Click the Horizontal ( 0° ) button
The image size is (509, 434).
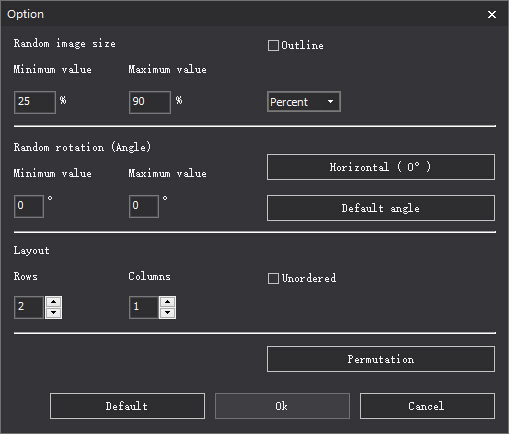(381, 167)
